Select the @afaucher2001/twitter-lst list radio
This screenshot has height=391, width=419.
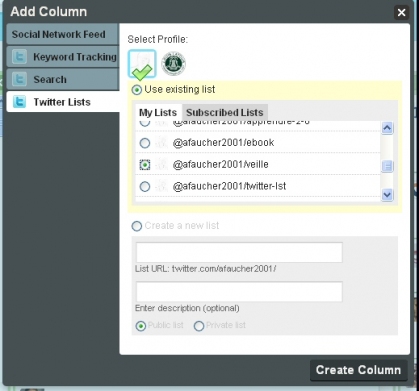coord(145,186)
